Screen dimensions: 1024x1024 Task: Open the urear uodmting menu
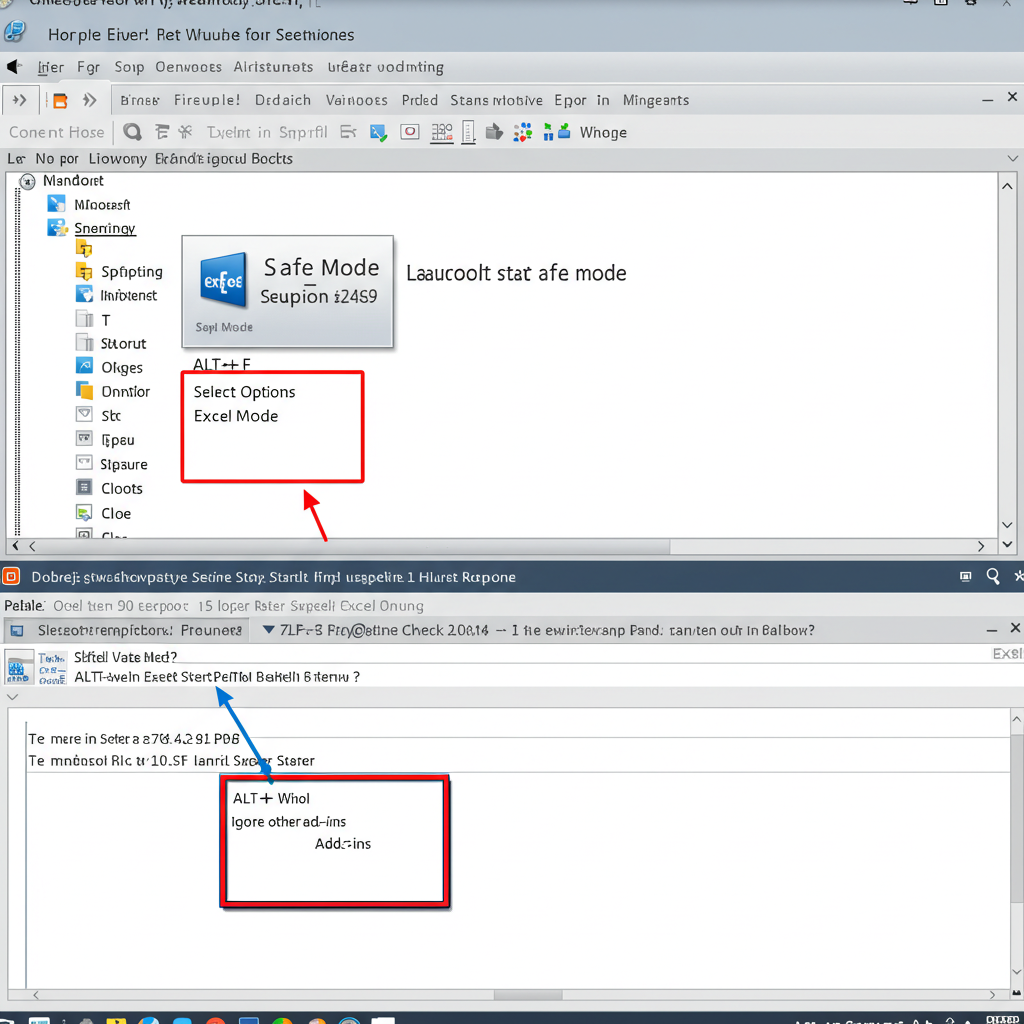tap(385, 67)
